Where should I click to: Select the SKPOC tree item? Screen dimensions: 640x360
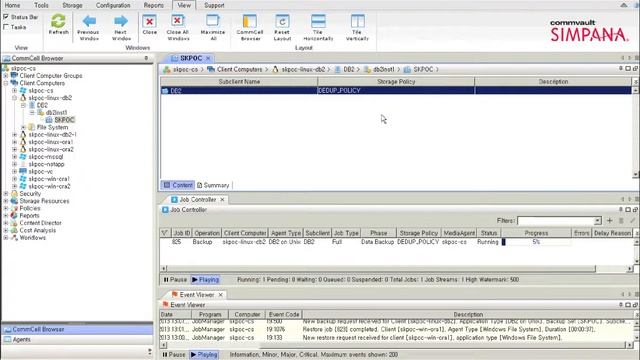point(64,120)
